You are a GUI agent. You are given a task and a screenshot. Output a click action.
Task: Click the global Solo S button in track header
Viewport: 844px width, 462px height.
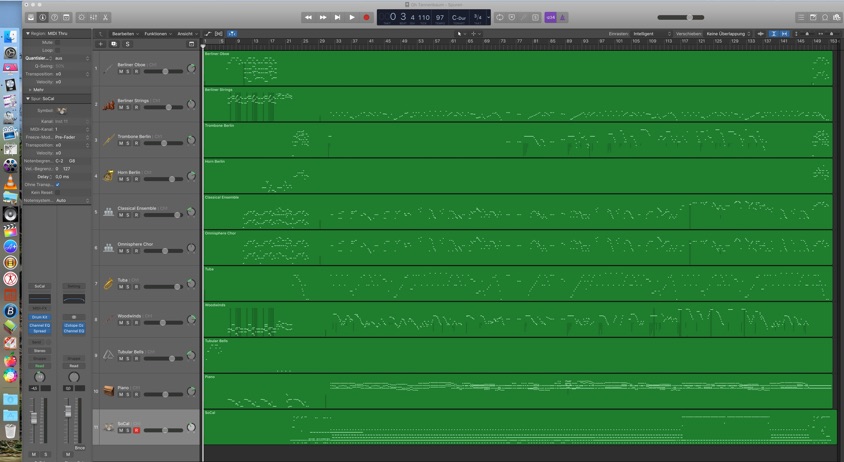(x=128, y=44)
